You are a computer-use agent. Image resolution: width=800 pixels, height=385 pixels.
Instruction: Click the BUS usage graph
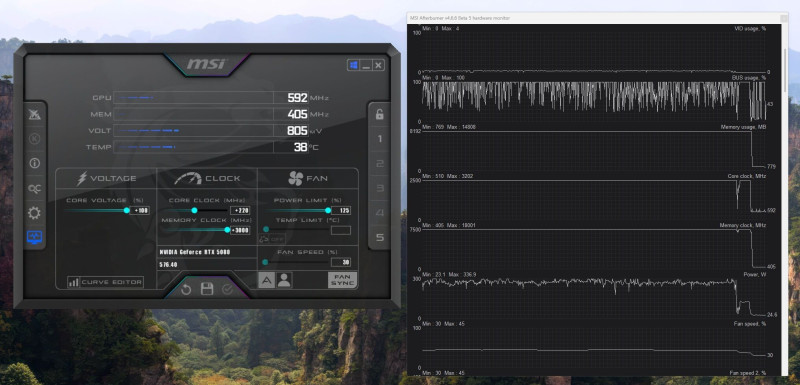(595, 101)
